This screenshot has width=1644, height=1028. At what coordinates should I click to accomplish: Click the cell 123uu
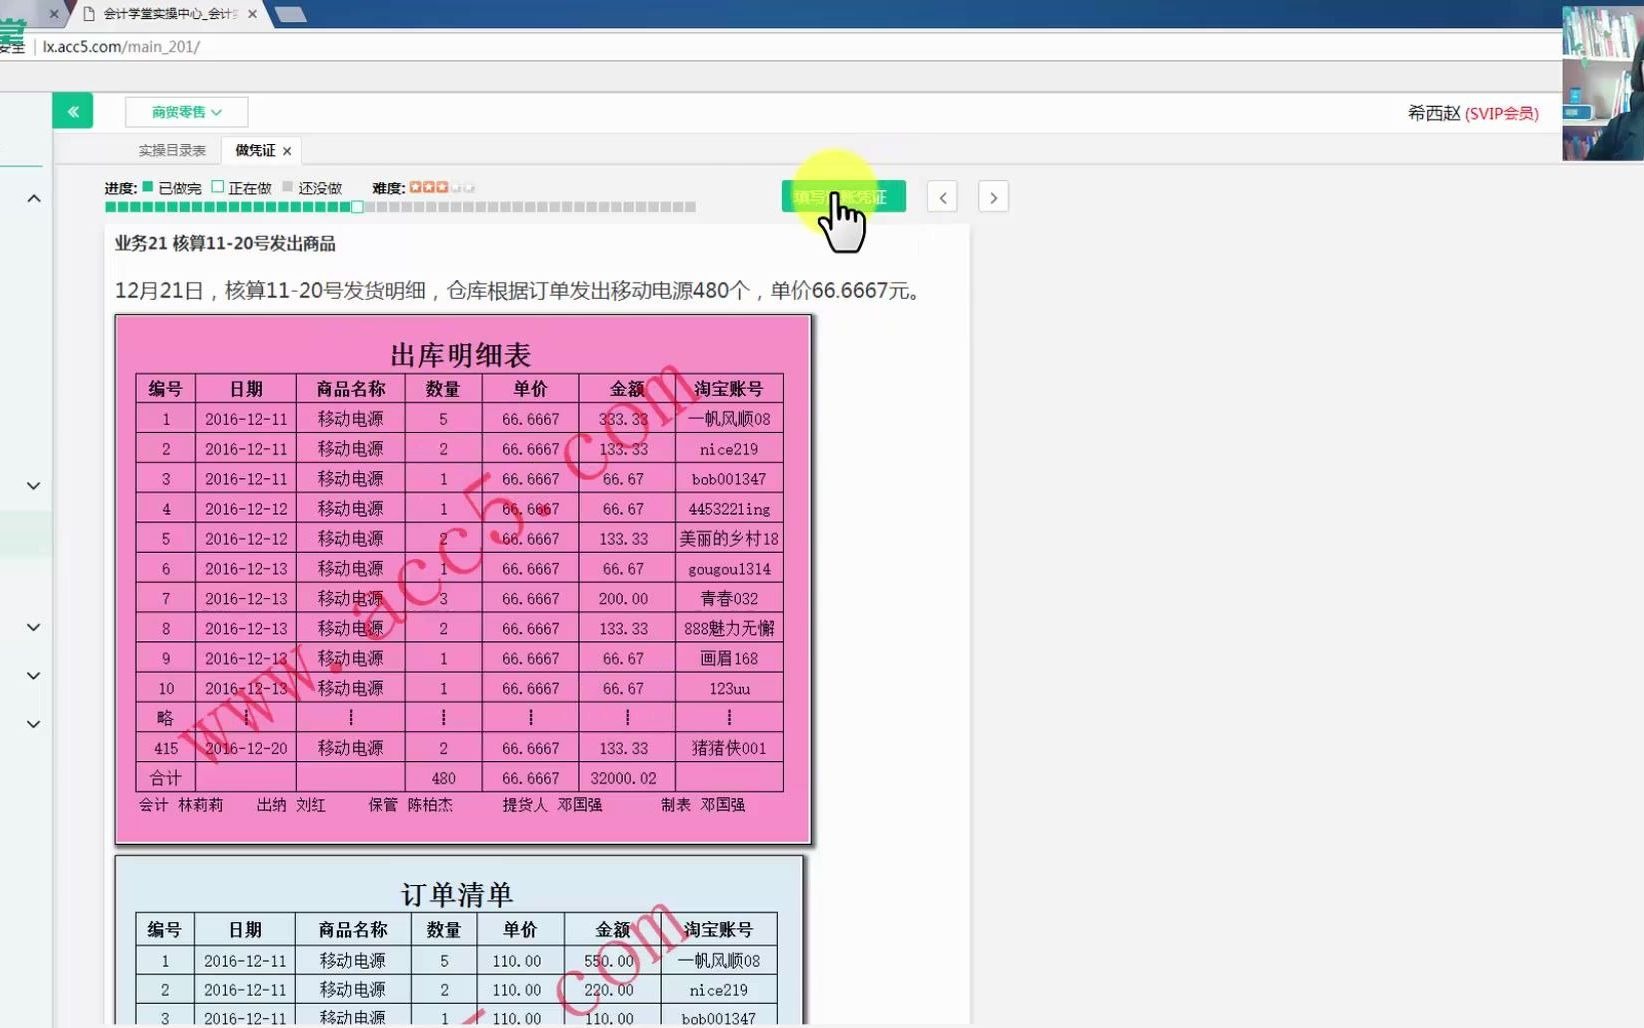click(x=729, y=689)
